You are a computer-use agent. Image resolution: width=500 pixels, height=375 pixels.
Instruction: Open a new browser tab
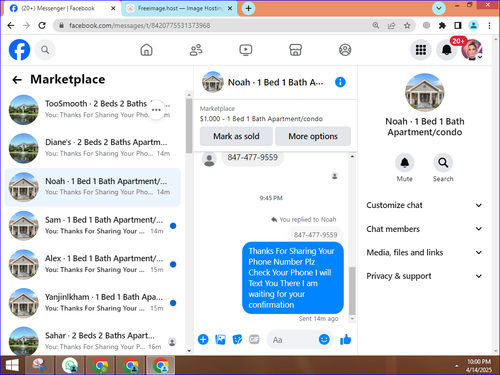(x=248, y=8)
